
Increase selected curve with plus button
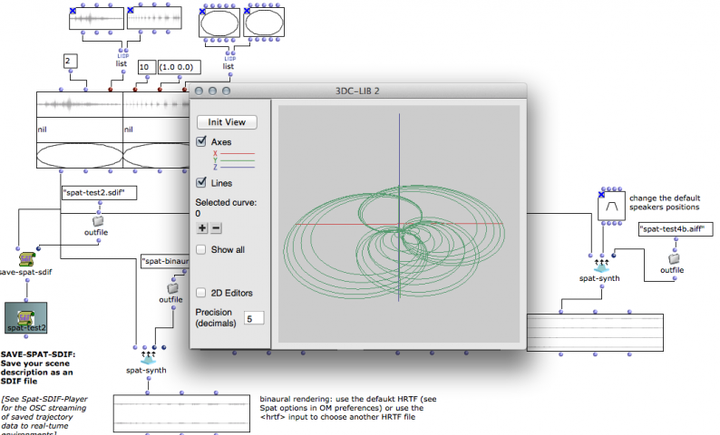pyautogui.click(x=202, y=228)
